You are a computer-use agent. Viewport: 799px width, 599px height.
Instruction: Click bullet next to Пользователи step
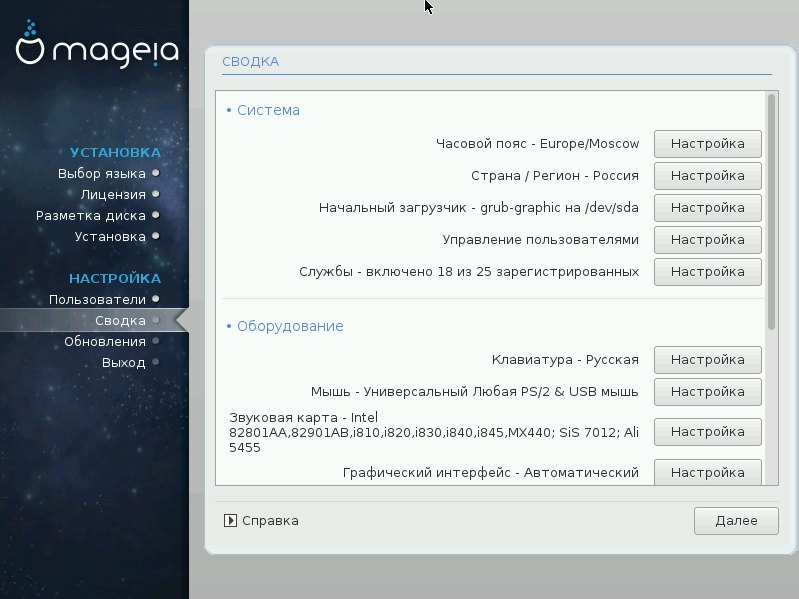(156, 300)
